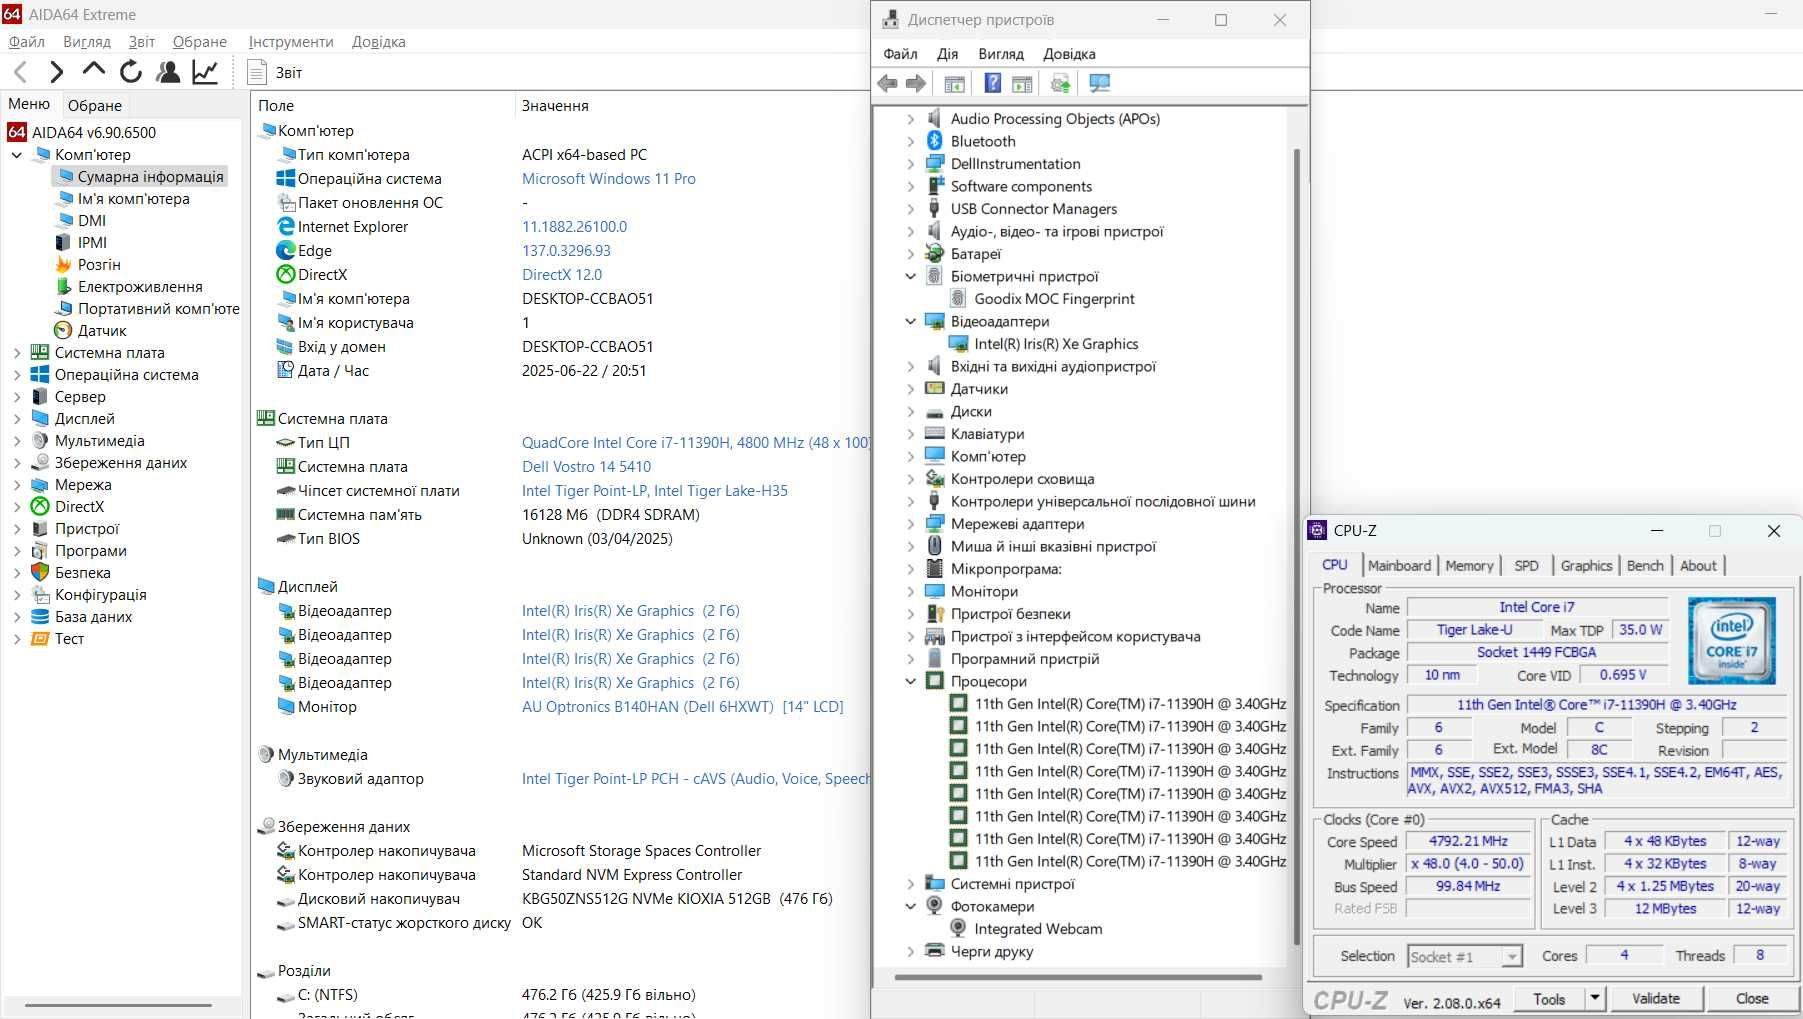Click Device Manager forward arrow icon
The width and height of the screenshot is (1803, 1019).
pyautogui.click(x=915, y=84)
